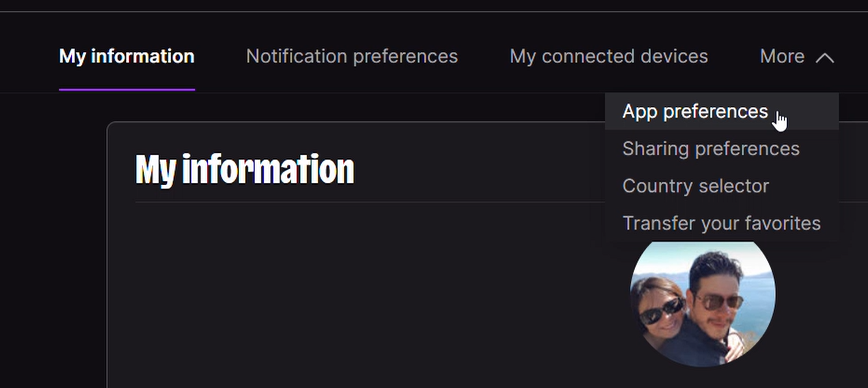Manage devices via My connected devices
Image resolution: width=868 pixels, height=388 pixels.
[x=609, y=56]
